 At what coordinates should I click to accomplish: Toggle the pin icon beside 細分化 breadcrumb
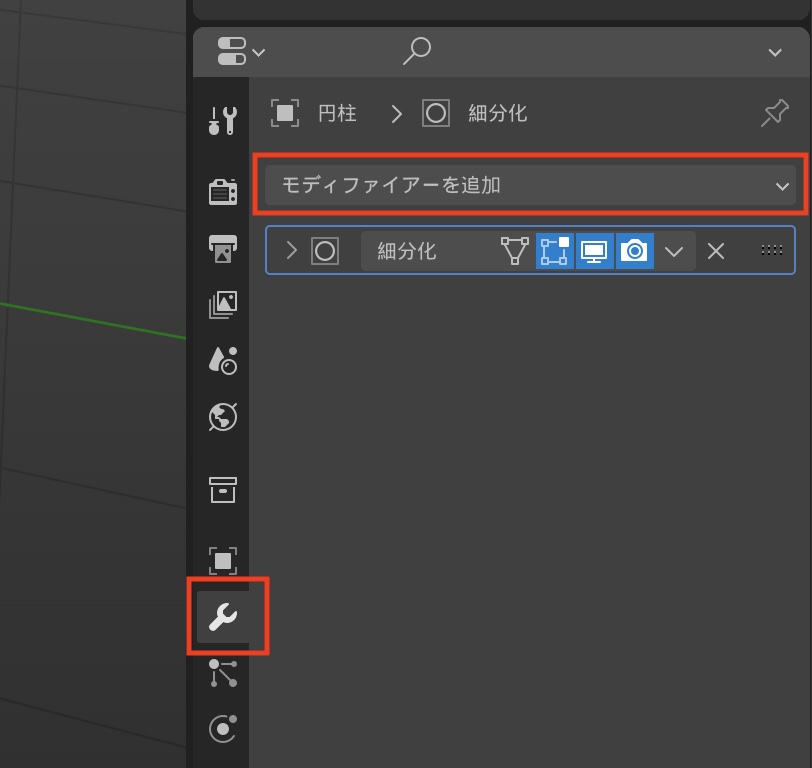click(x=773, y=114)
